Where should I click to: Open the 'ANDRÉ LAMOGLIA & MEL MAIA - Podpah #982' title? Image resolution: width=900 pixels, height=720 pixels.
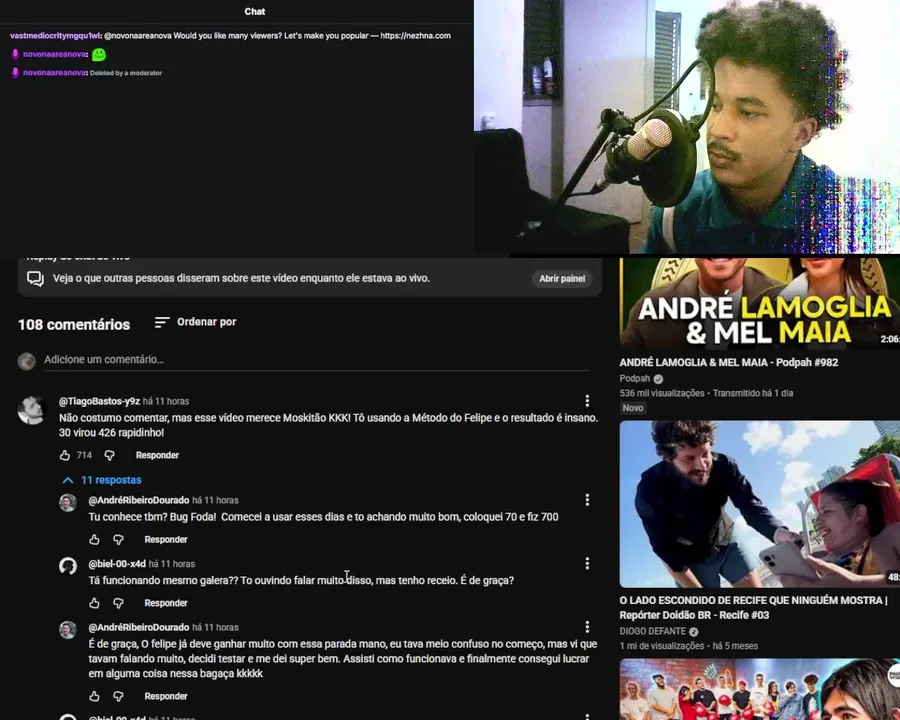point(728,362)
